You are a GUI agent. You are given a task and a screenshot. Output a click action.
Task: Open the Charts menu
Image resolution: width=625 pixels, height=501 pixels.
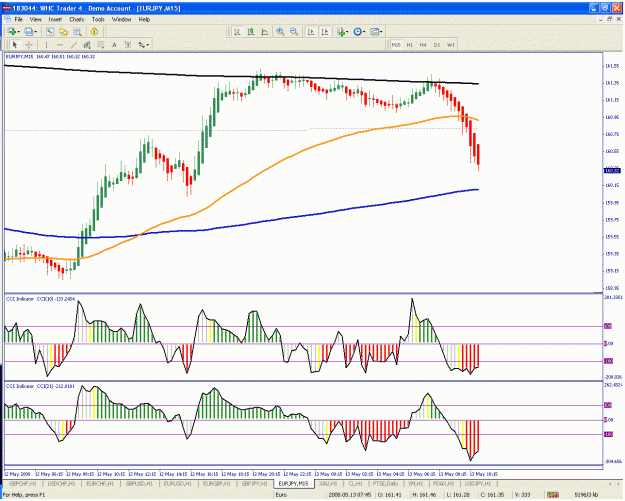tap(77, 19)
